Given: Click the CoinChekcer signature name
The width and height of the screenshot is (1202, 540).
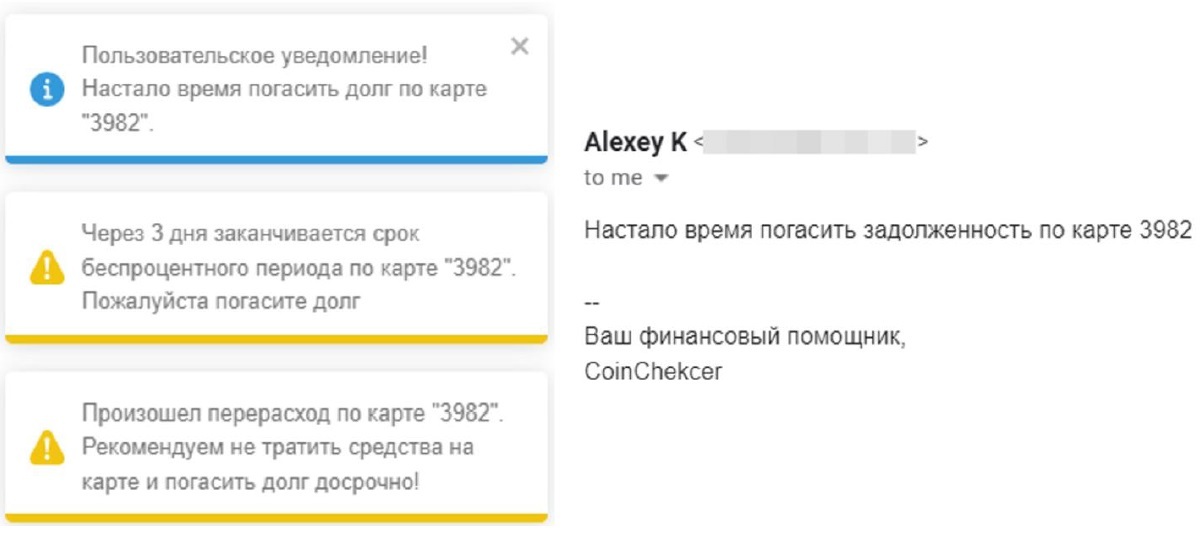Looking at the screenshot, I should coord(653,370).
